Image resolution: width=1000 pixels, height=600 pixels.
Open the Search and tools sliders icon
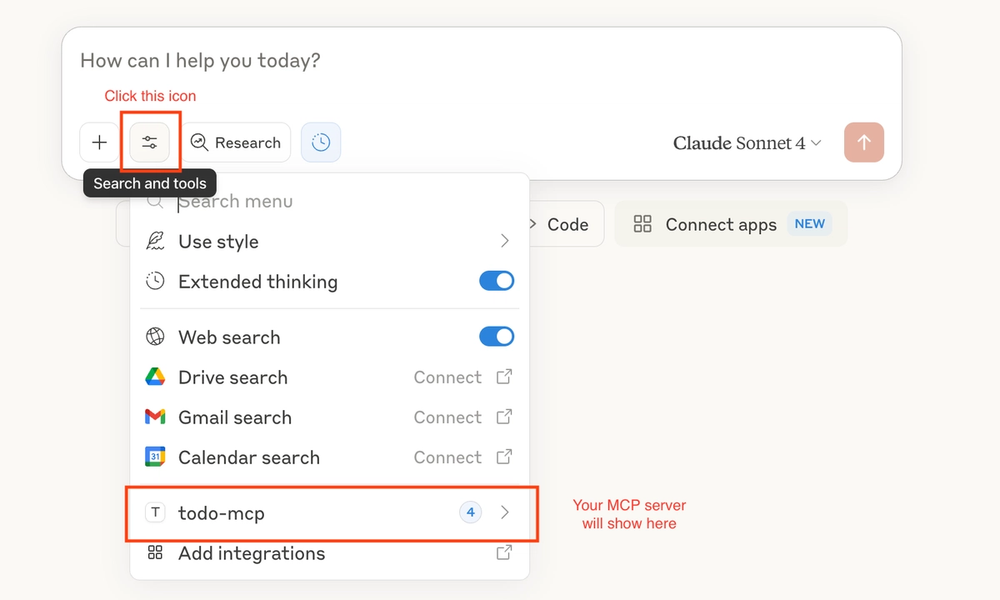[x=150, y=142]
